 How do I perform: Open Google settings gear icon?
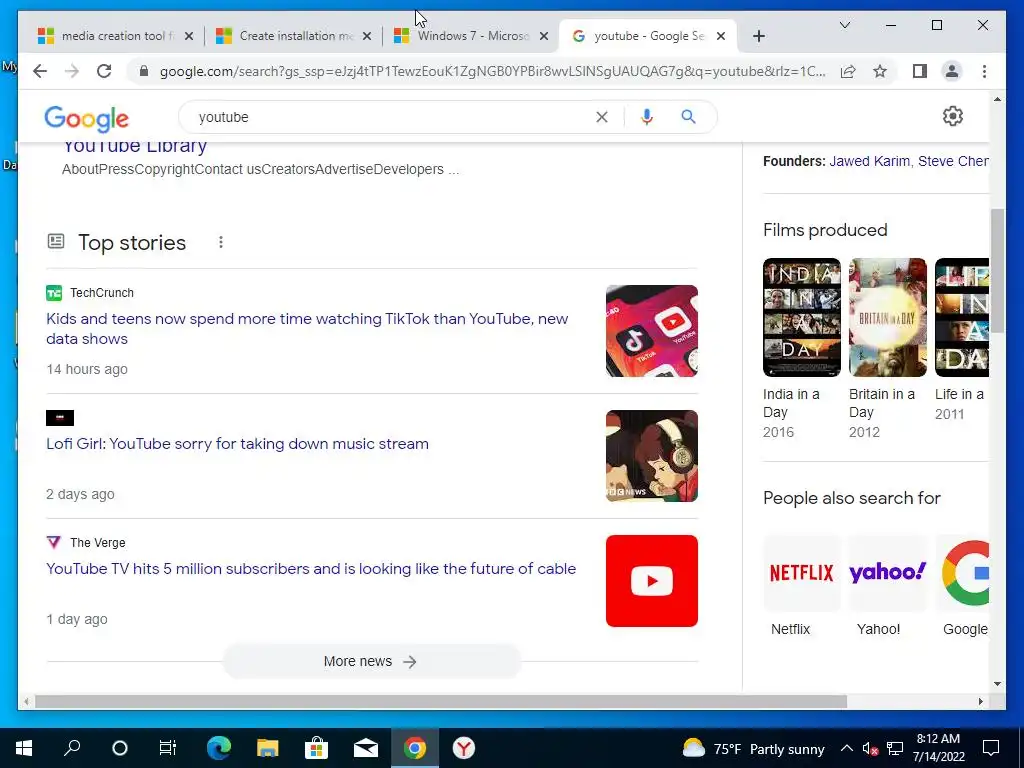953,116
